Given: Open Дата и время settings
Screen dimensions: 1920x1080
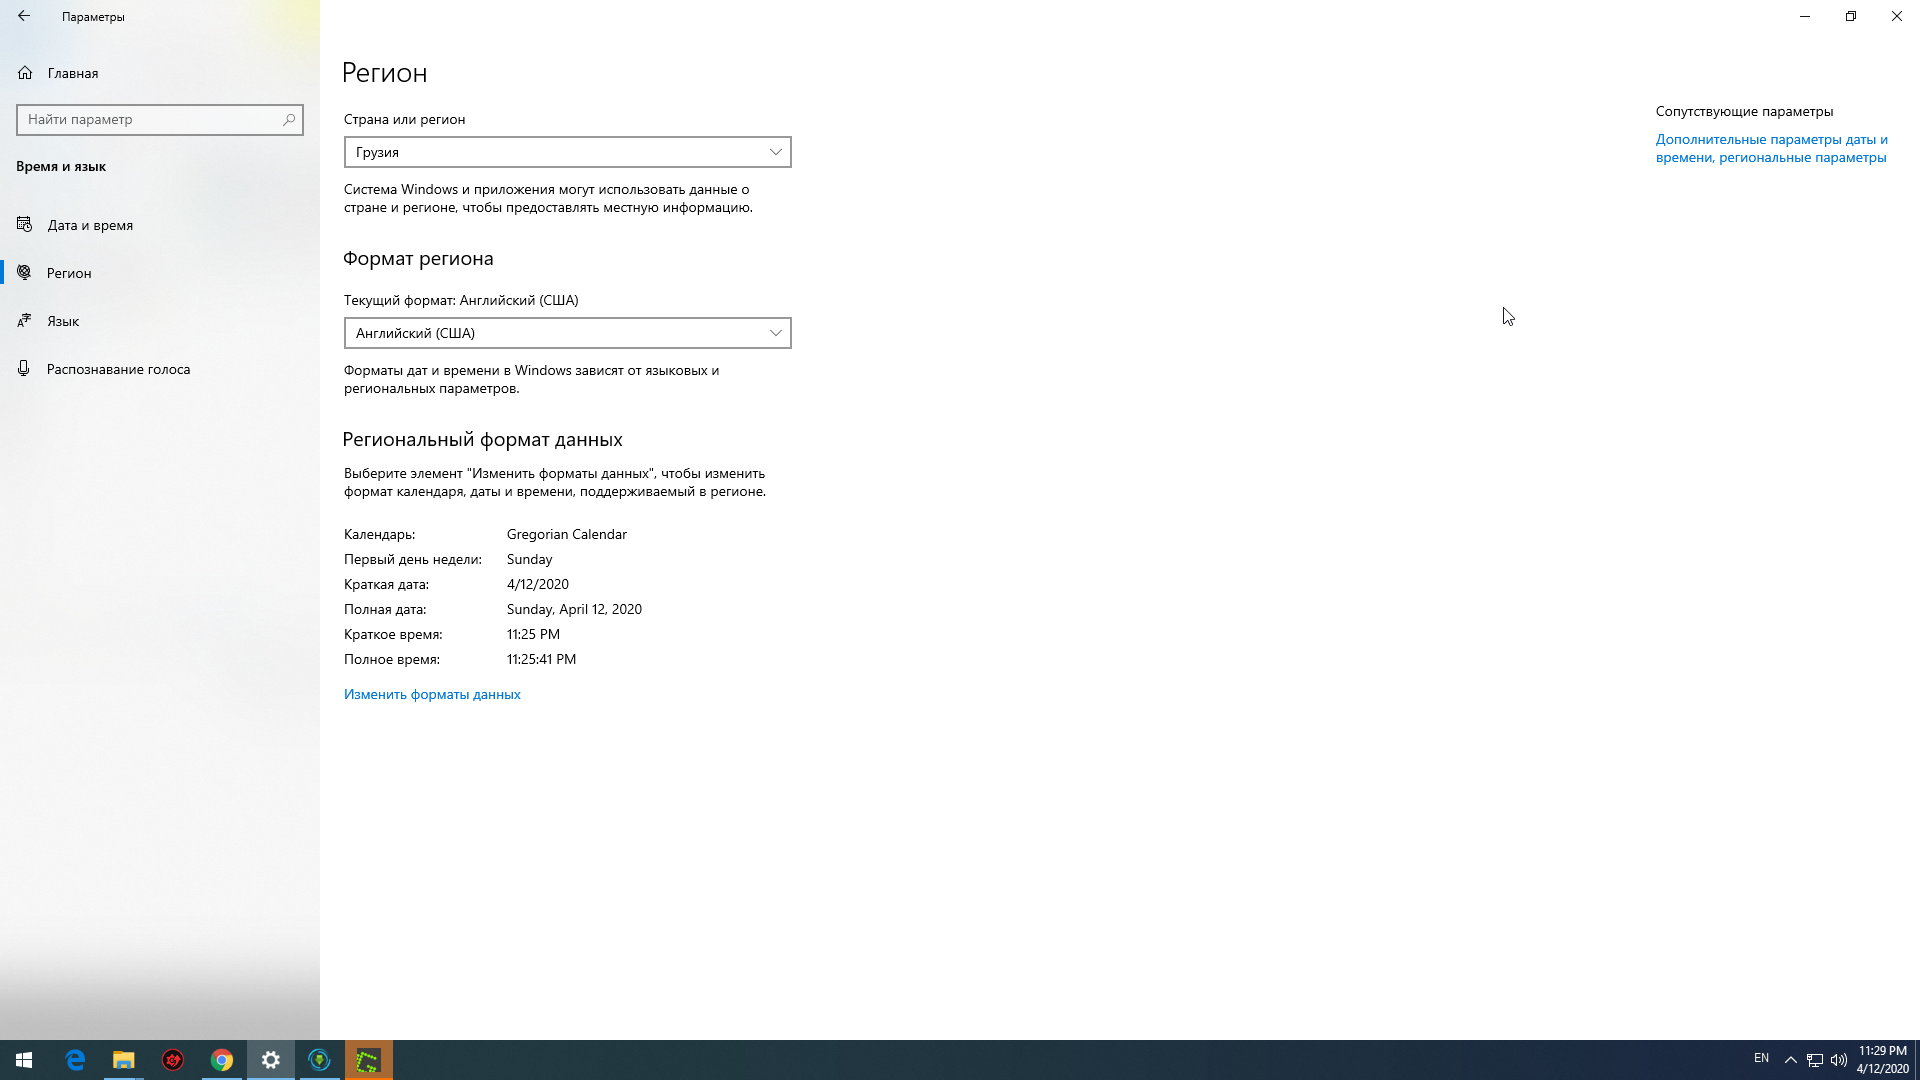Looking at the screenshot, I should (x=90, y=225).
